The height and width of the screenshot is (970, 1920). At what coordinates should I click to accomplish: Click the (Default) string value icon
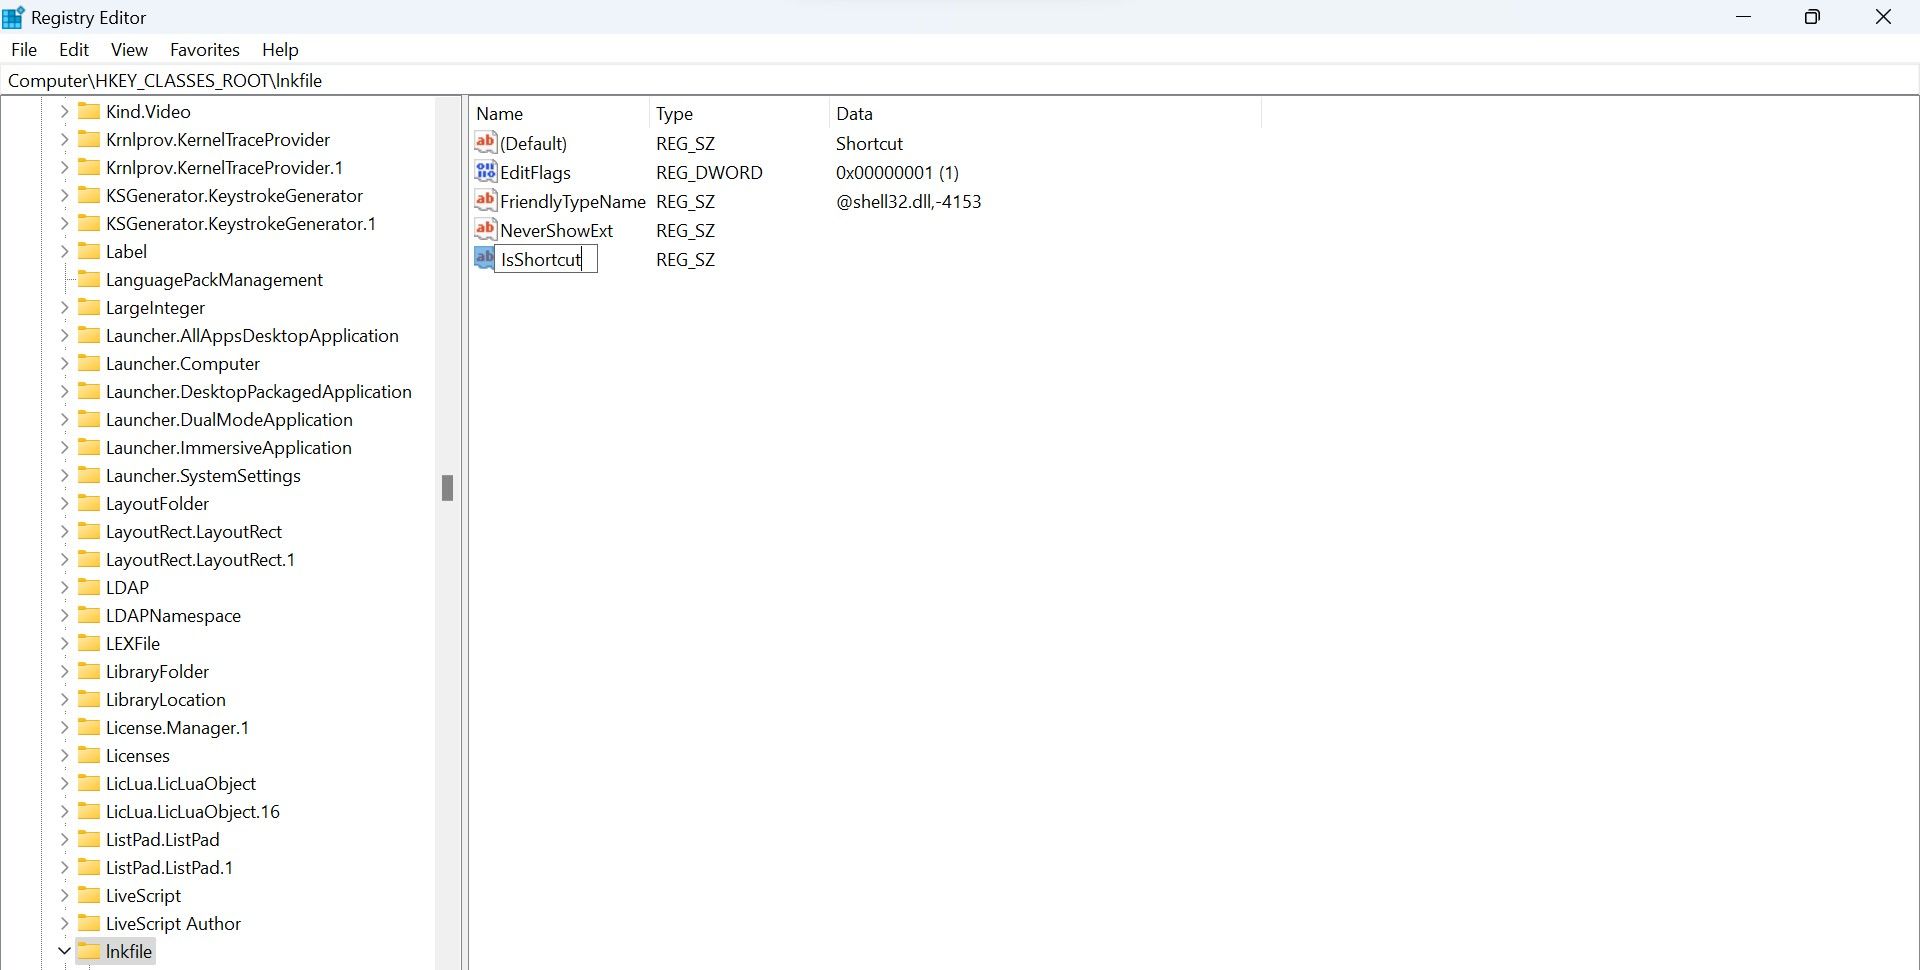[x=486, y=142]
